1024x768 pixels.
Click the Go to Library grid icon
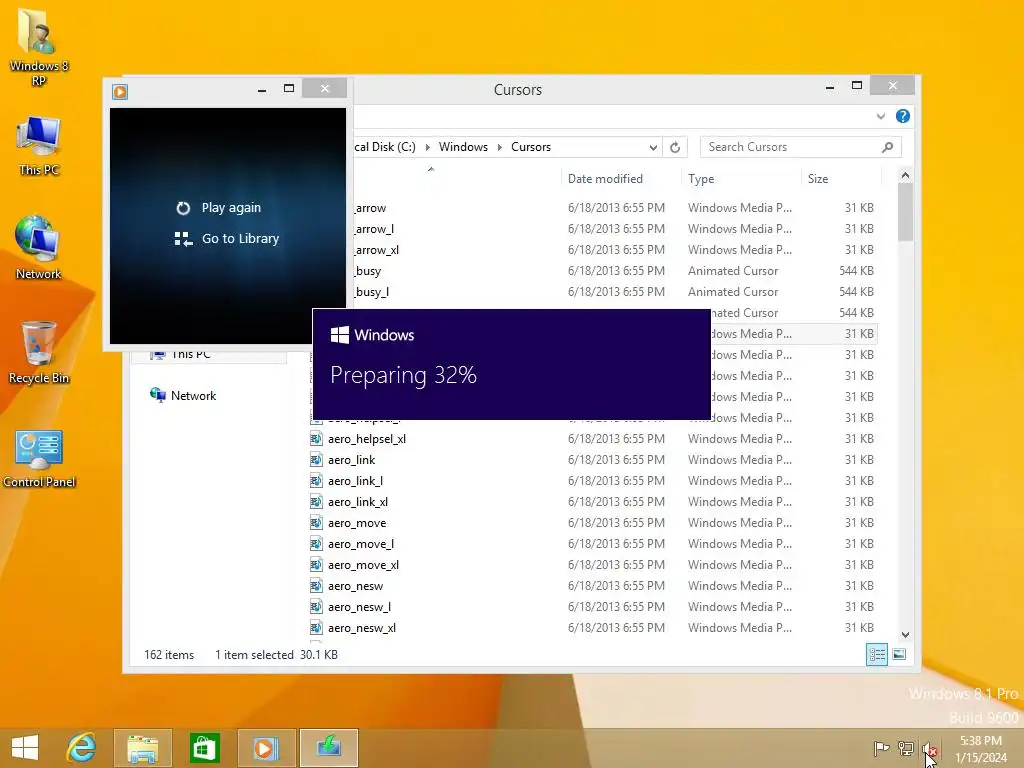pos(183,239)
